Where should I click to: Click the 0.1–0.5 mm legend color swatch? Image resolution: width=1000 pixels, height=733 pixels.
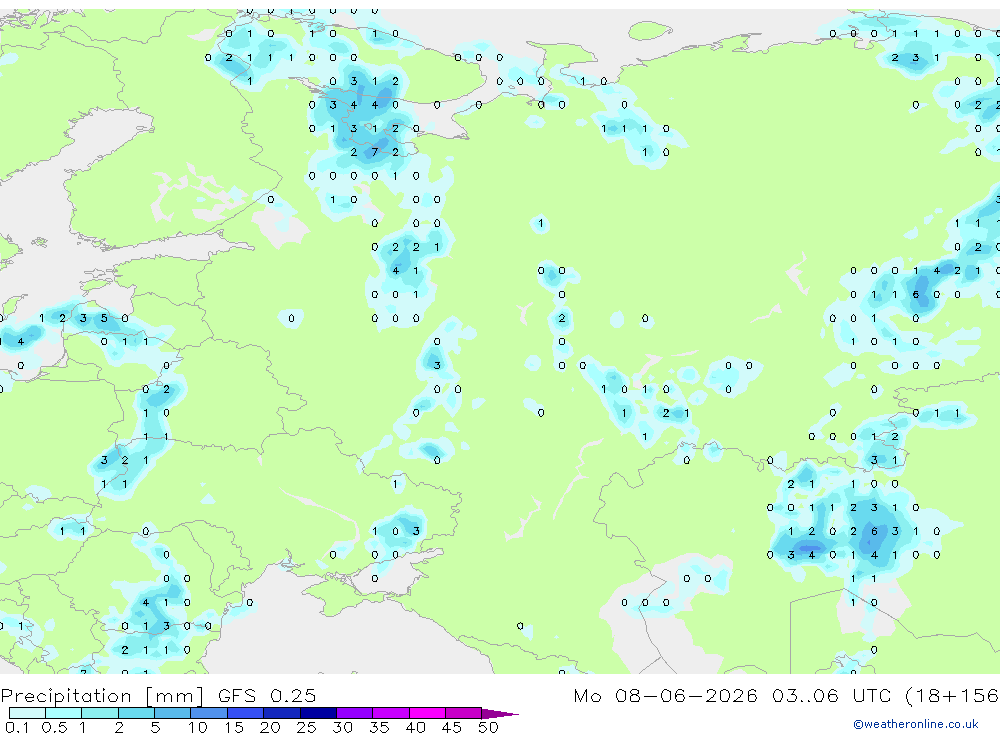pos(27,713)
